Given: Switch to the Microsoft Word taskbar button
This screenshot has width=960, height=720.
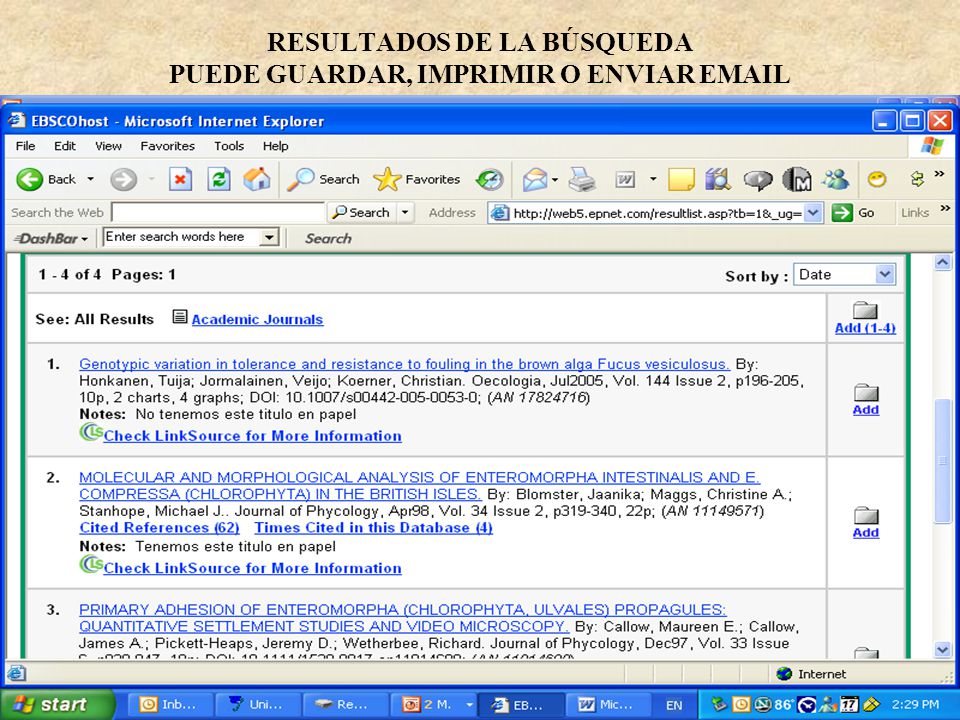Looking at the screenshot, I should pos(607,705).
